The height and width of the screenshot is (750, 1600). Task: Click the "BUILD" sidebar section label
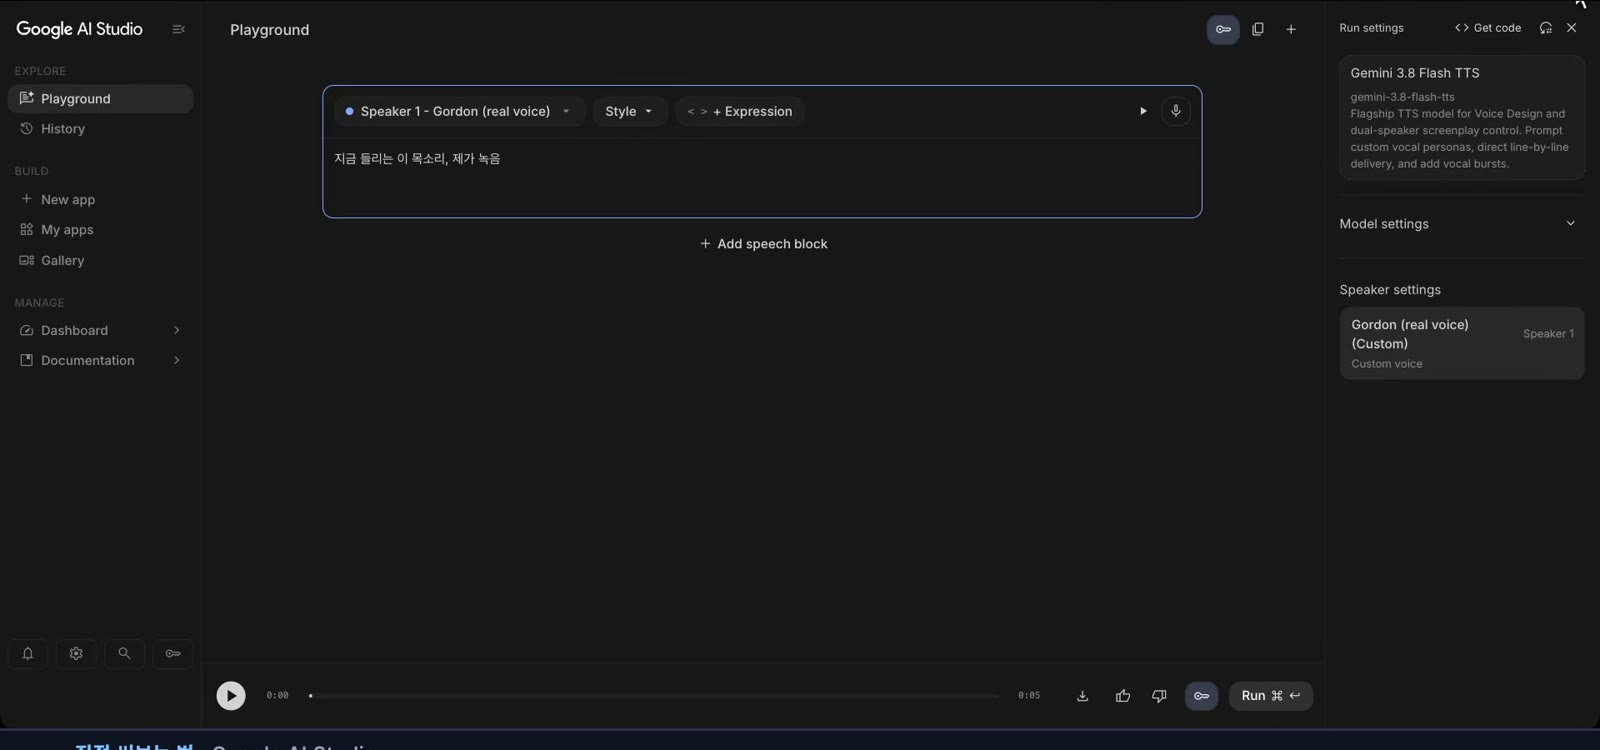click(x=31, y=171)
